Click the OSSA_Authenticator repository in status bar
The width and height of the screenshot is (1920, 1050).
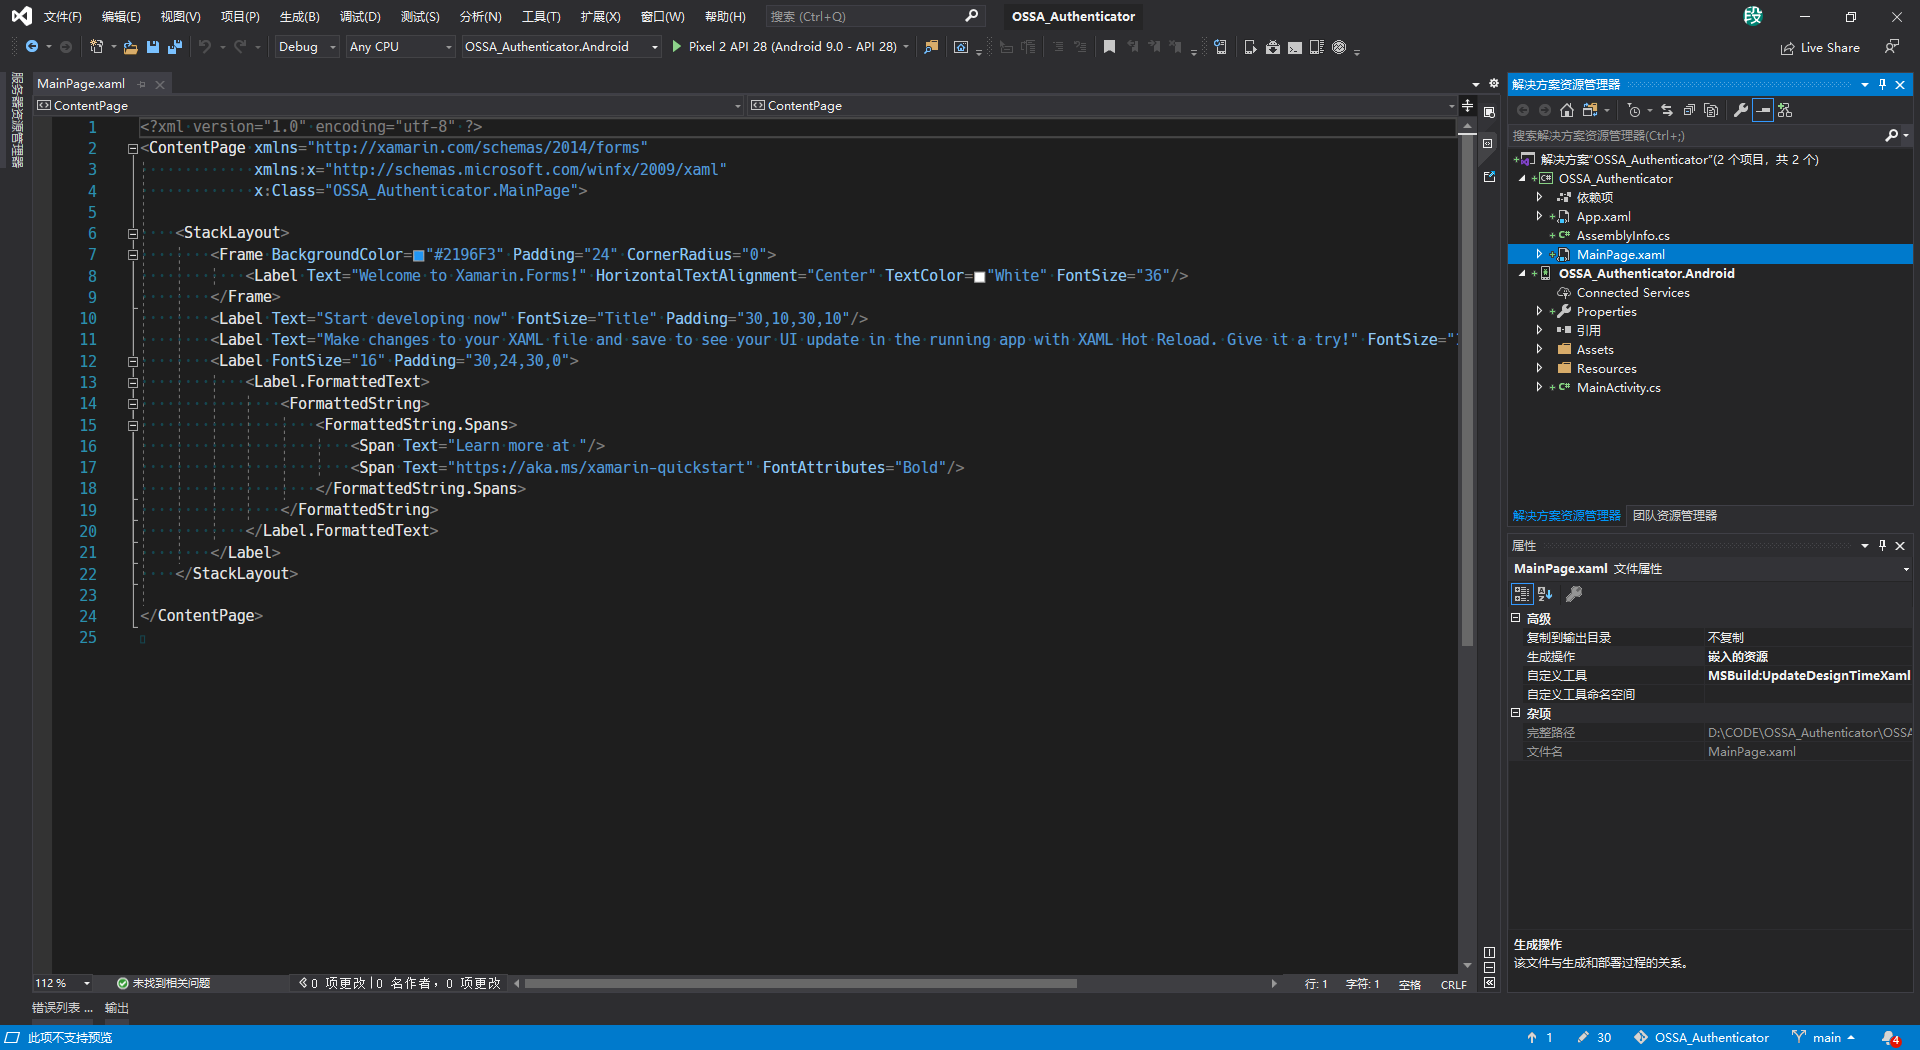click(x=1701, y=1038)
